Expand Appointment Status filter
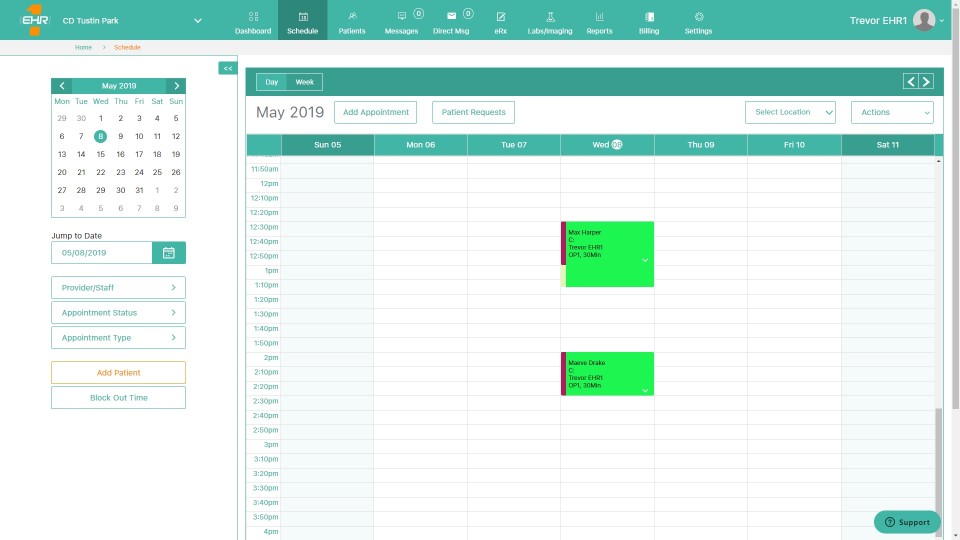This screenshot has height=540, width=960. point(118,313)
